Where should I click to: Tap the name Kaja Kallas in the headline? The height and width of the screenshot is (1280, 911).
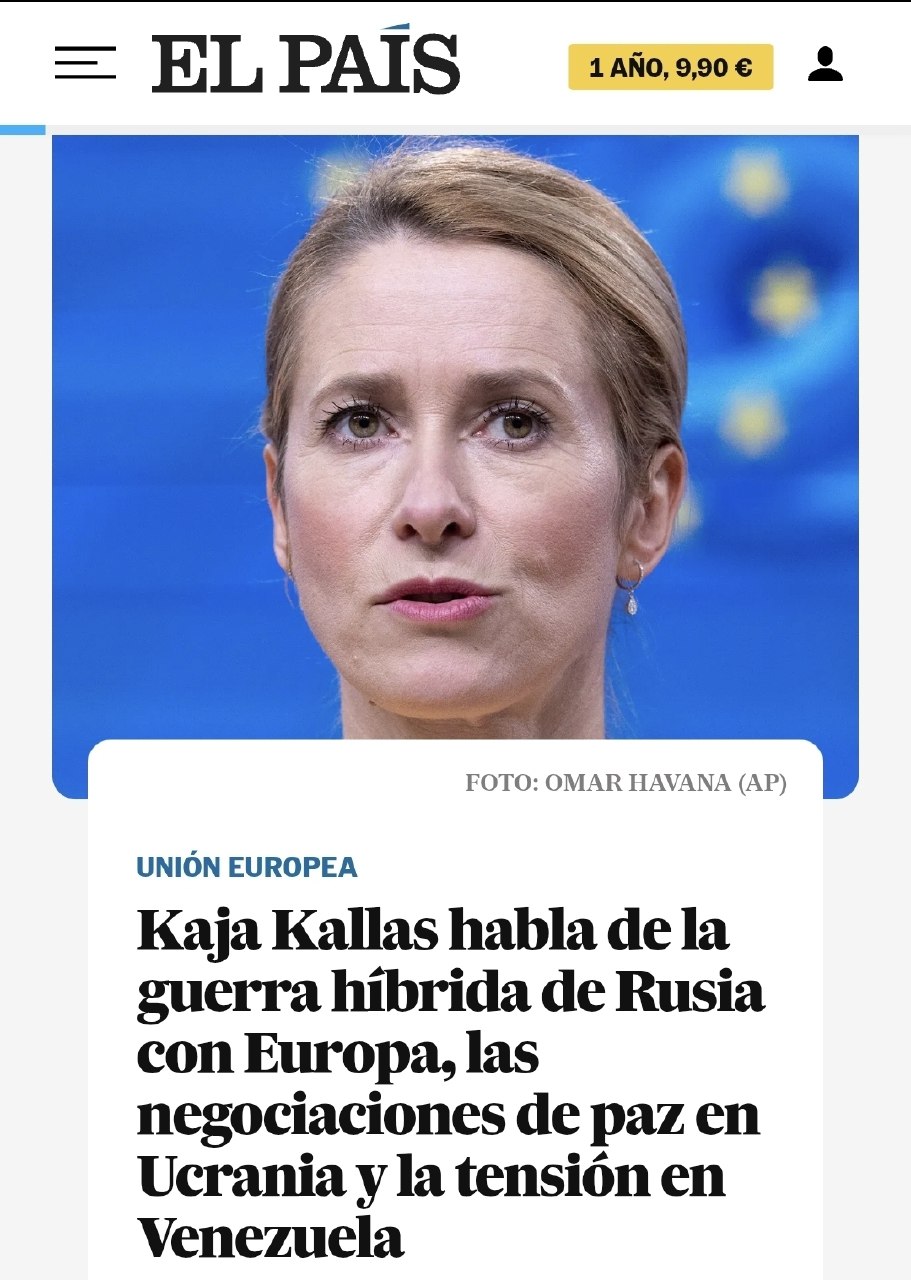pyautogui.click(x=287, y=932)
